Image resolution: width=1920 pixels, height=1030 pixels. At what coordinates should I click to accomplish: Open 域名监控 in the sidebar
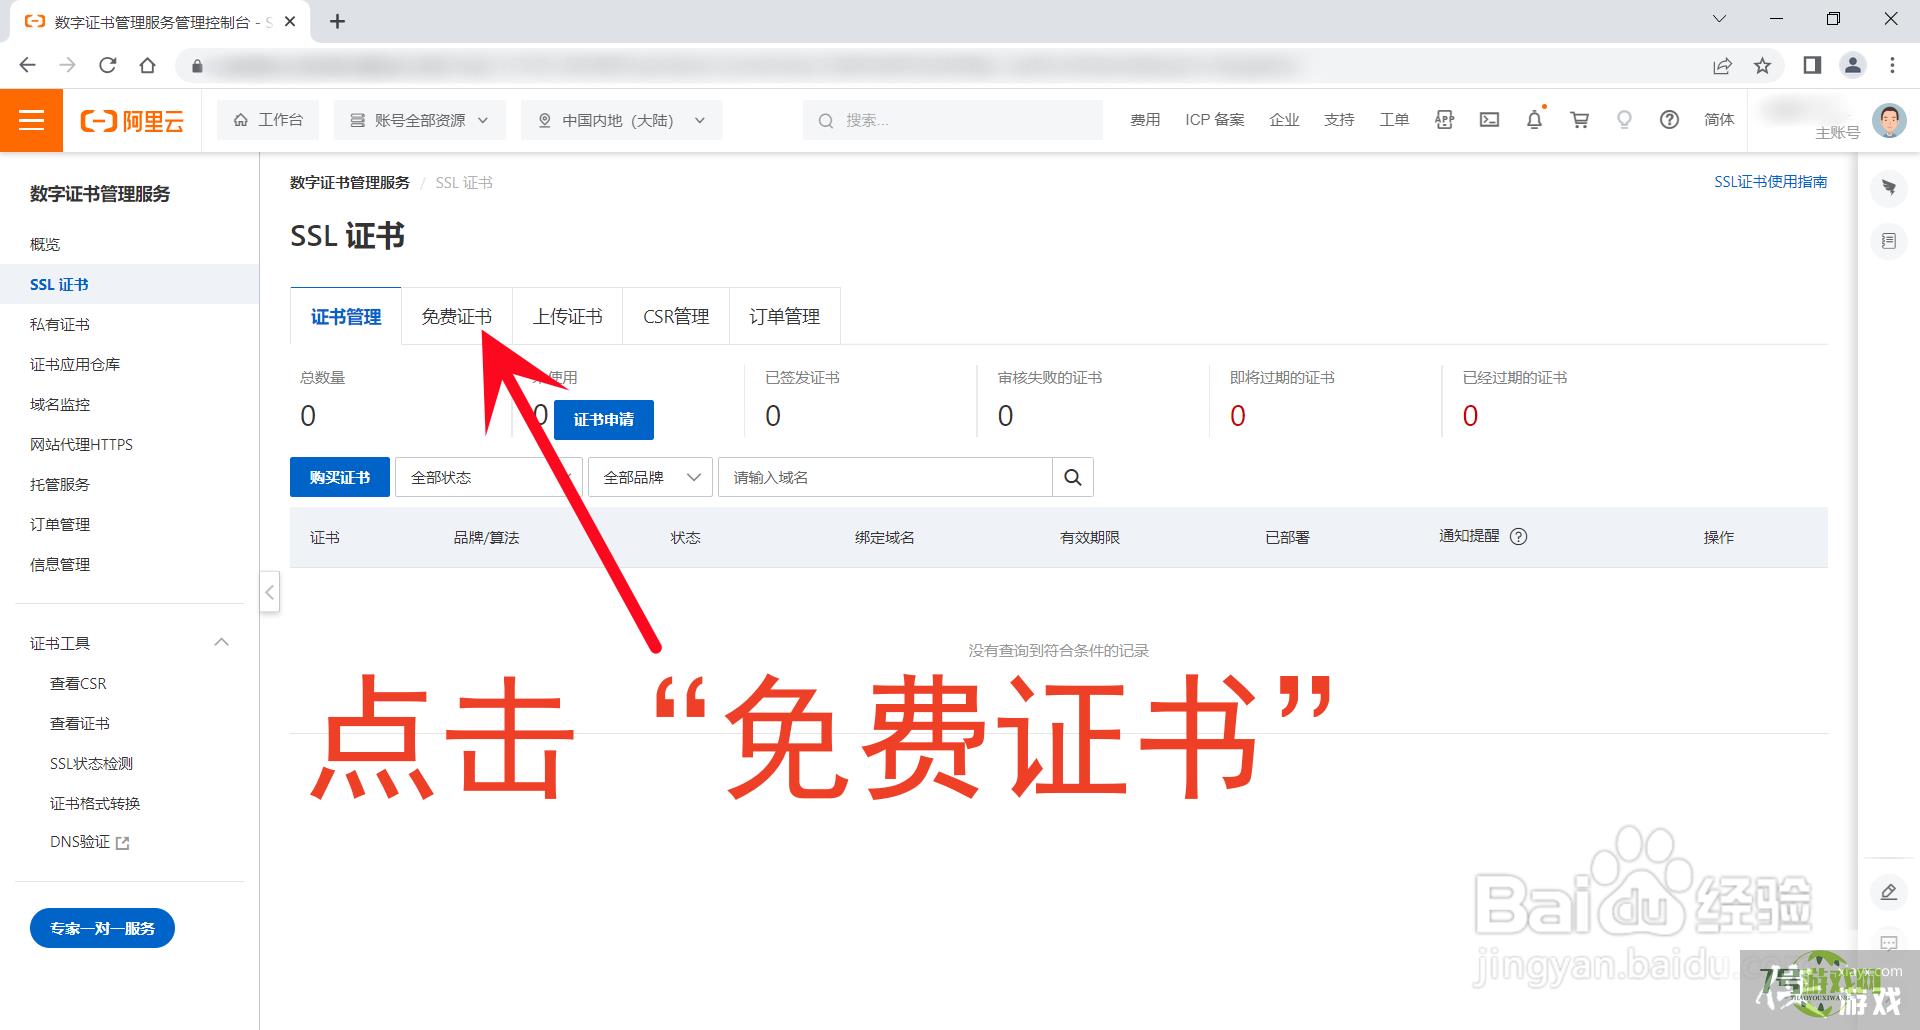60,404
